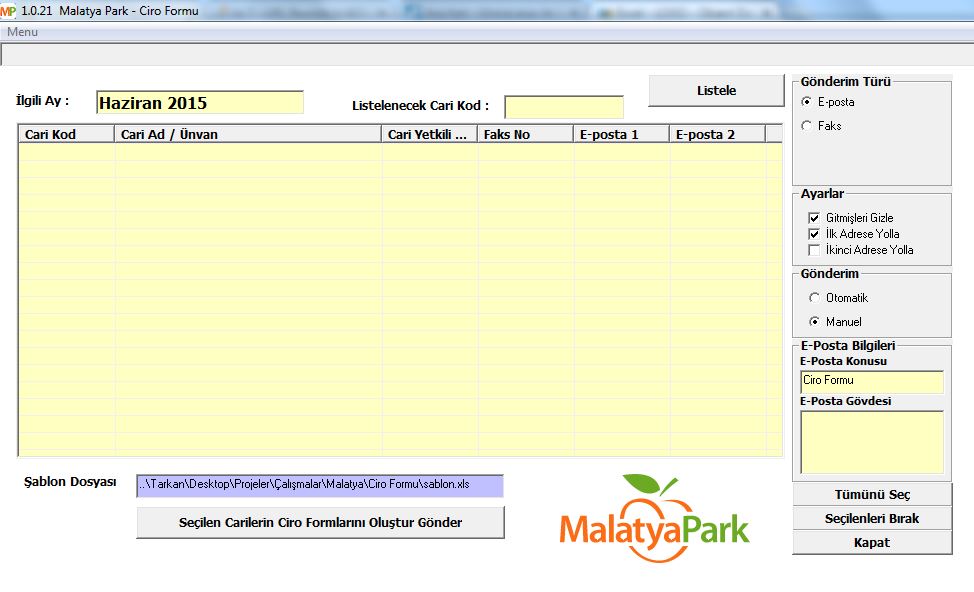Click the Şablon Dosyası path field
974x592 pixels.
320,485
